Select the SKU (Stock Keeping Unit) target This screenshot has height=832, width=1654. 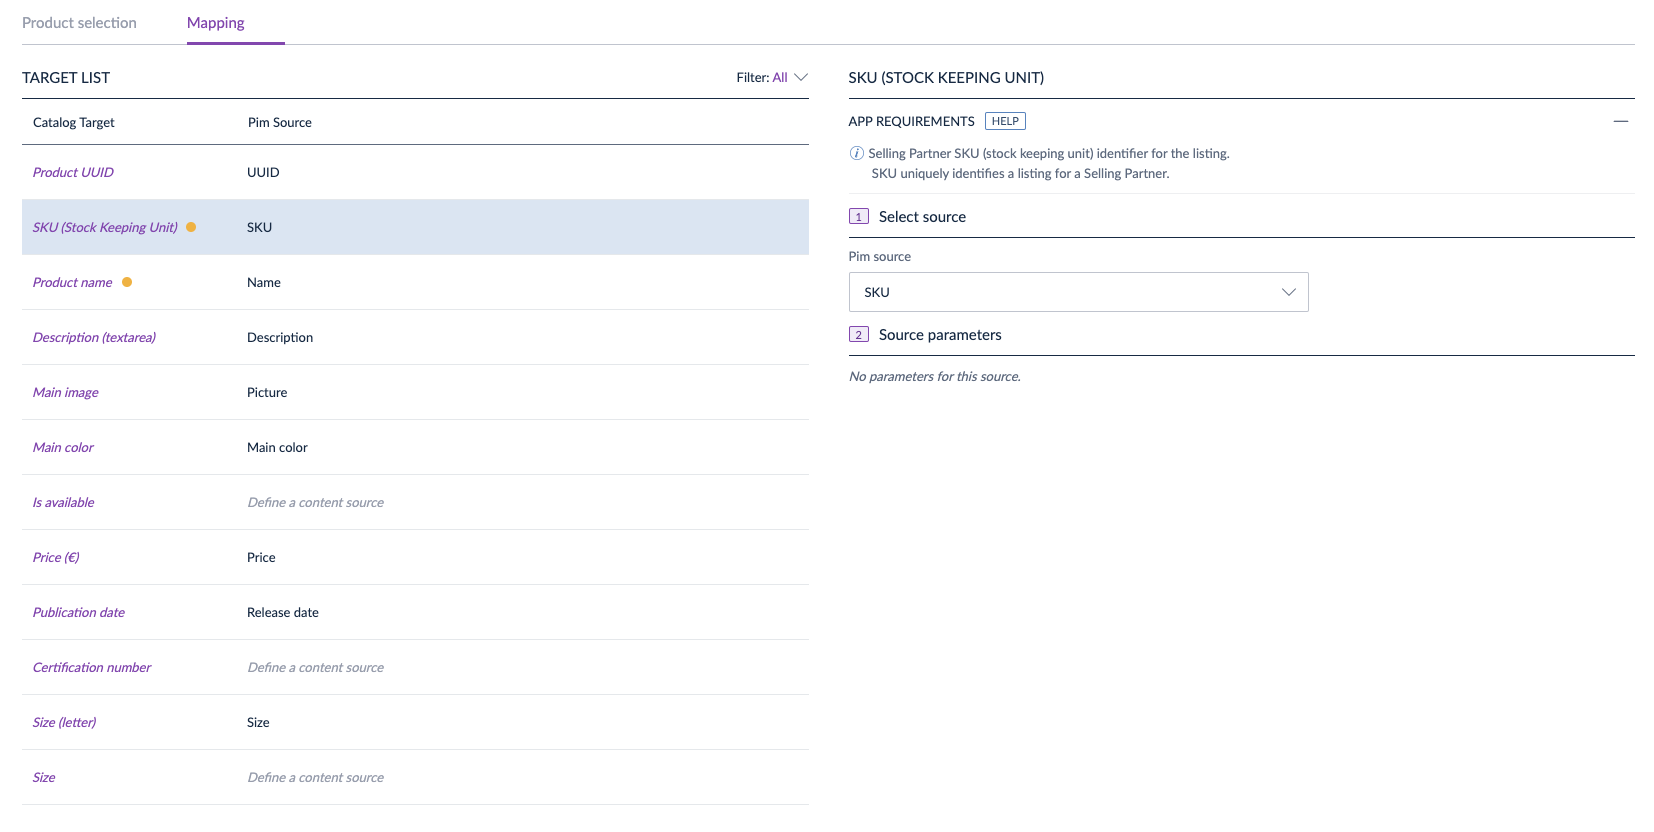(x=105, y=227)
